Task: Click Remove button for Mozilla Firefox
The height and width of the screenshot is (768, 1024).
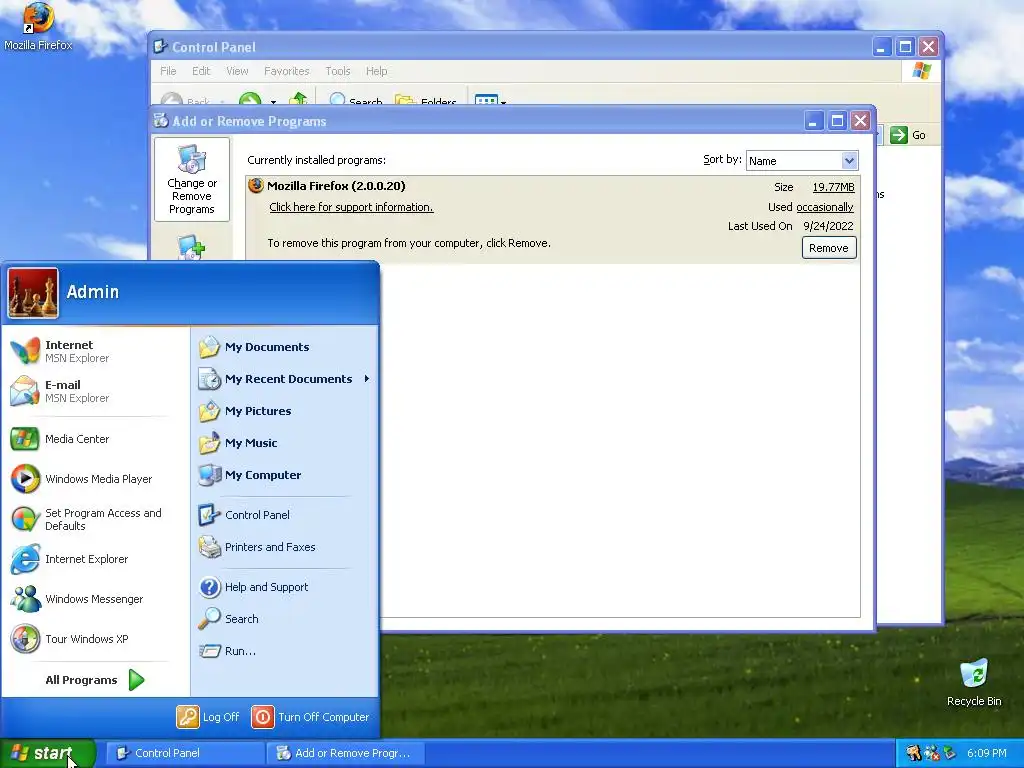Action: point(829,248)
